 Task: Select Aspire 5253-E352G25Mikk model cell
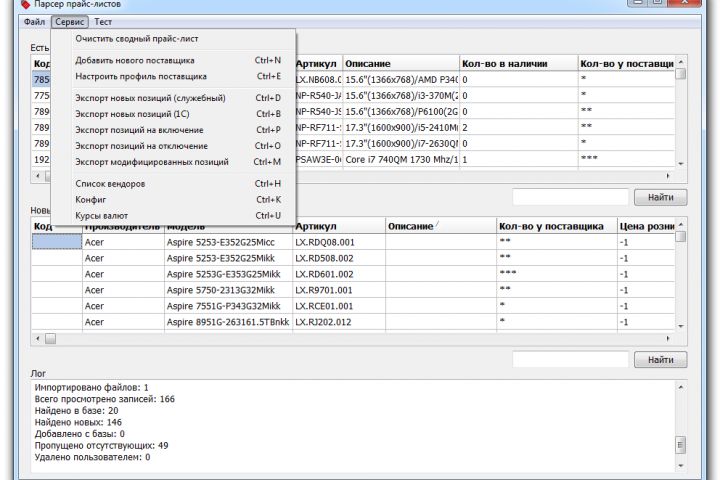coord(228,258)
